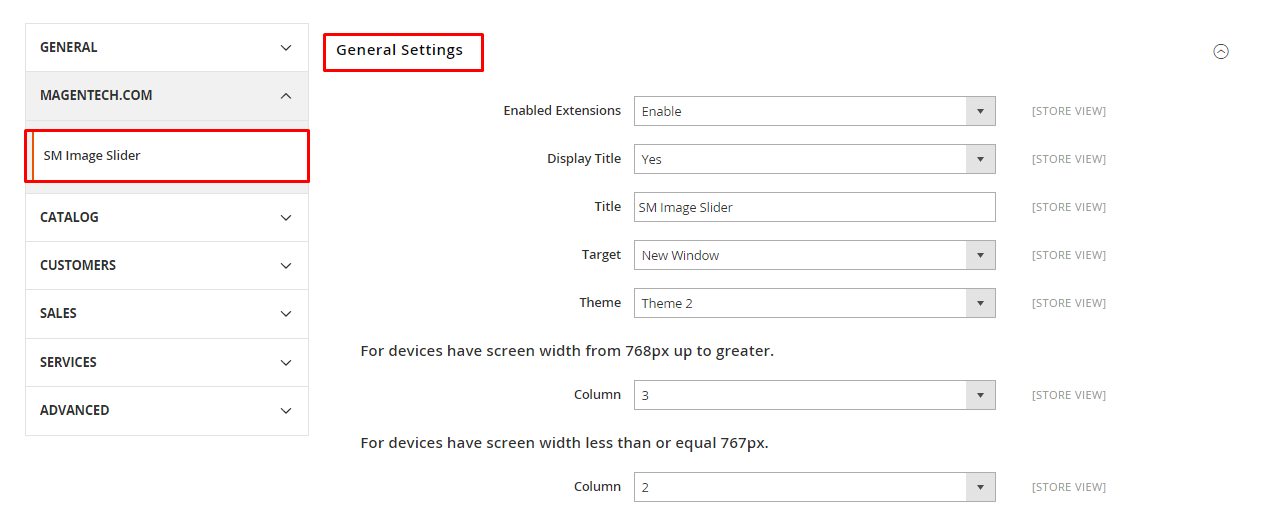The image size is (1265, 518).
Task: Collapse the MAGENTECH.COM section chevron
Action: point(286,96)
